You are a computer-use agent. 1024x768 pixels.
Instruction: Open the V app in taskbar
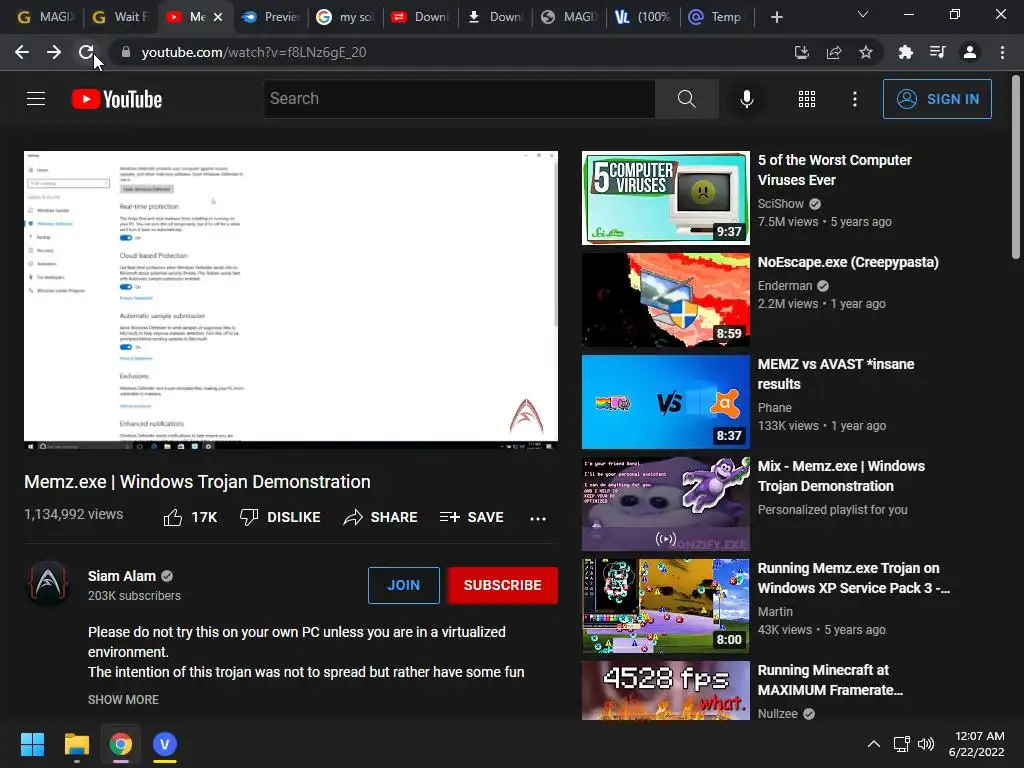[165, 744]
